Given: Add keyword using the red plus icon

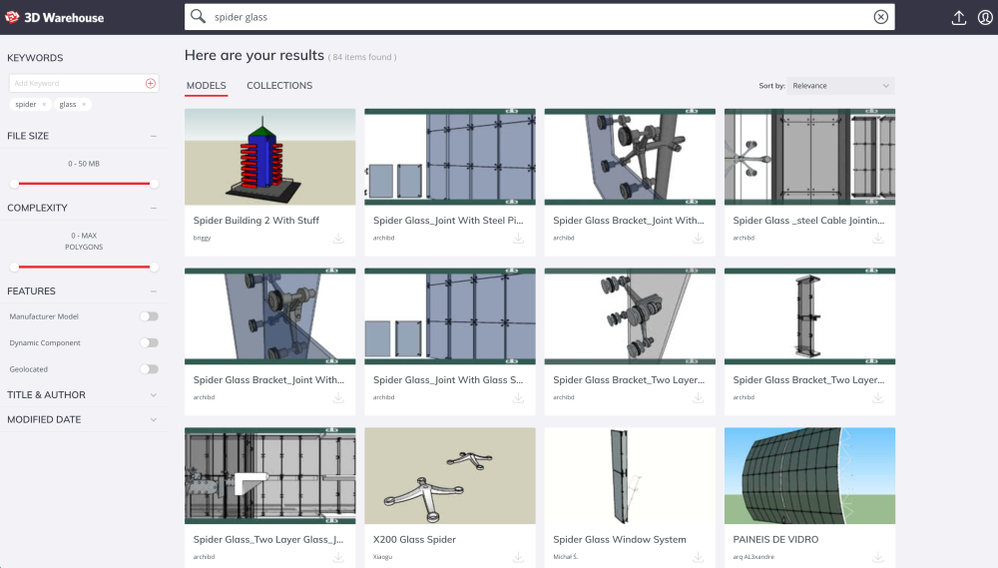Looking at the screenshot, I should pos(150,83).
